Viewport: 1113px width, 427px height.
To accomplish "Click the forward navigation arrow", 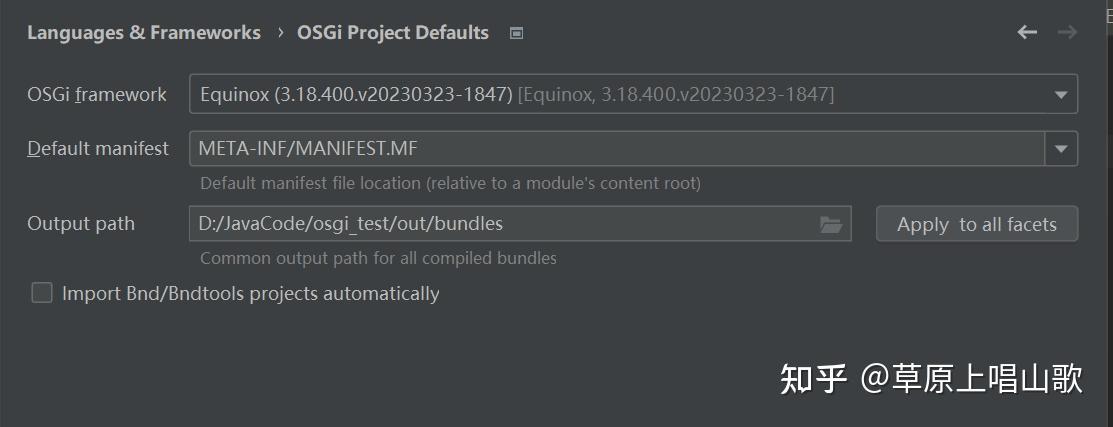I will click(x=1067, y=32).
